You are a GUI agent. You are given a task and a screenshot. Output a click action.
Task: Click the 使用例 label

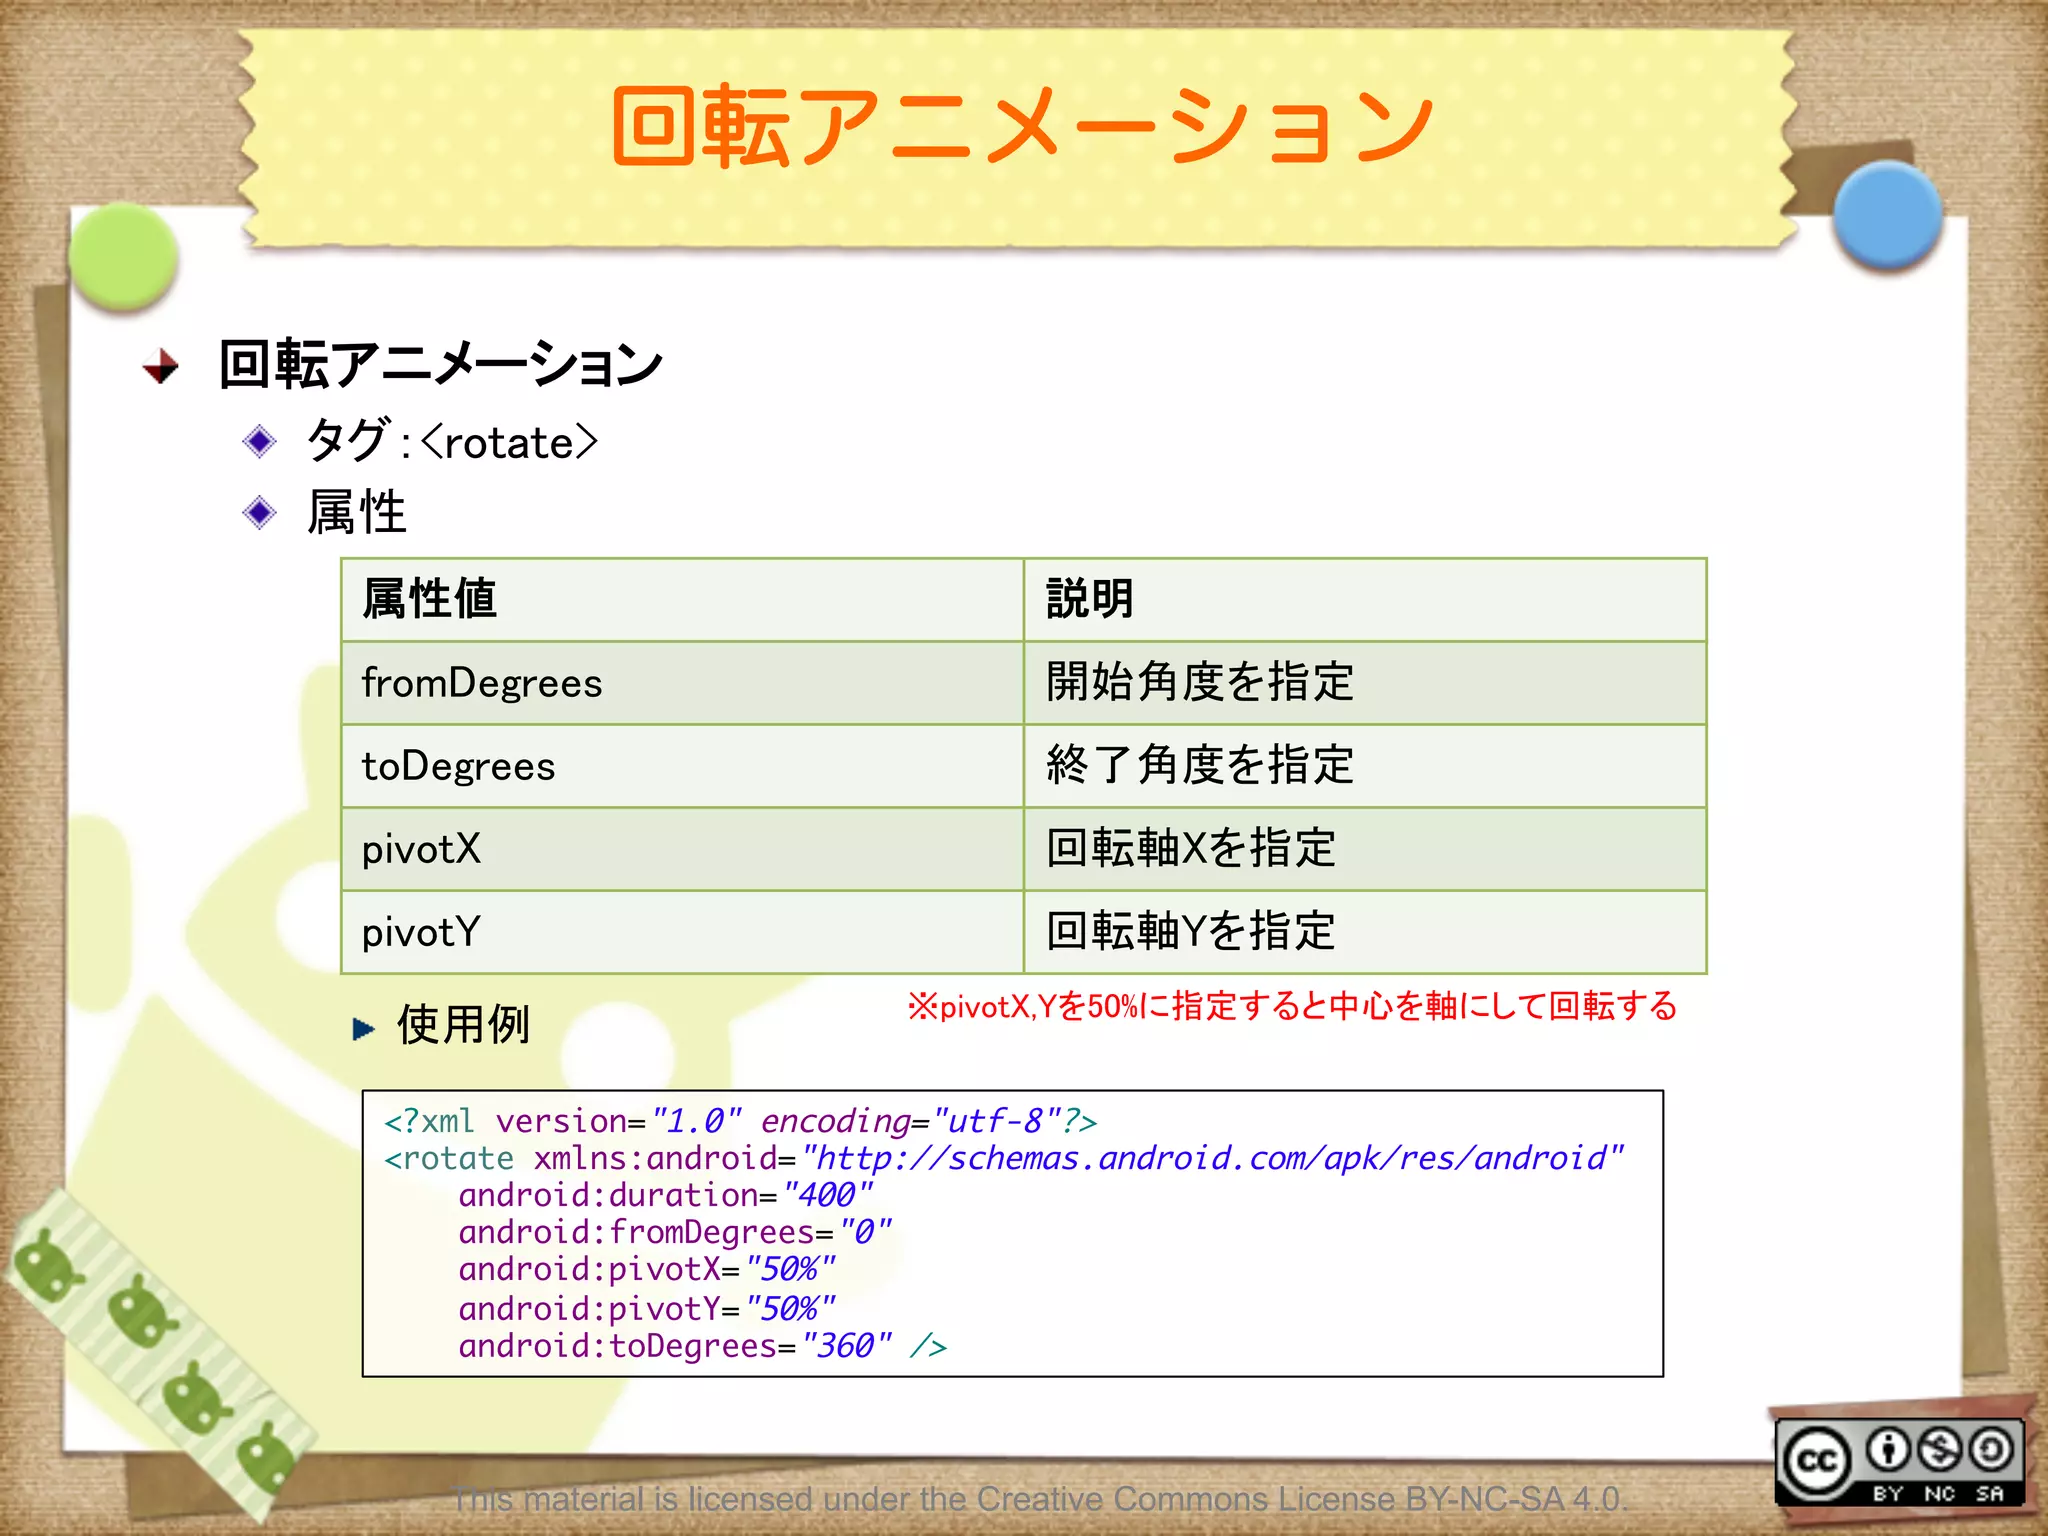463,1025
